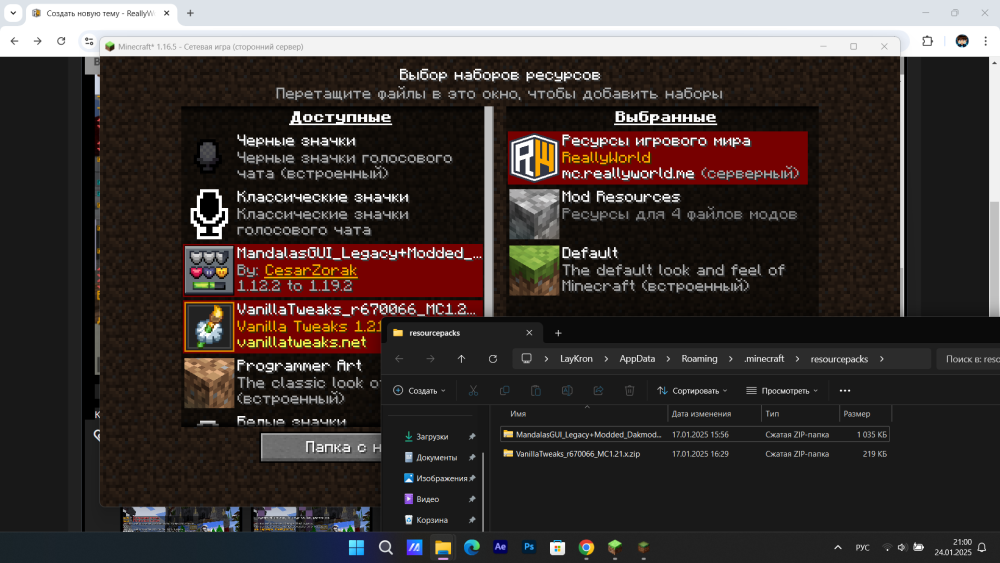Click the Default grass block pack icon
Screen dimensions: 1000x563
(x=534, y=270)
